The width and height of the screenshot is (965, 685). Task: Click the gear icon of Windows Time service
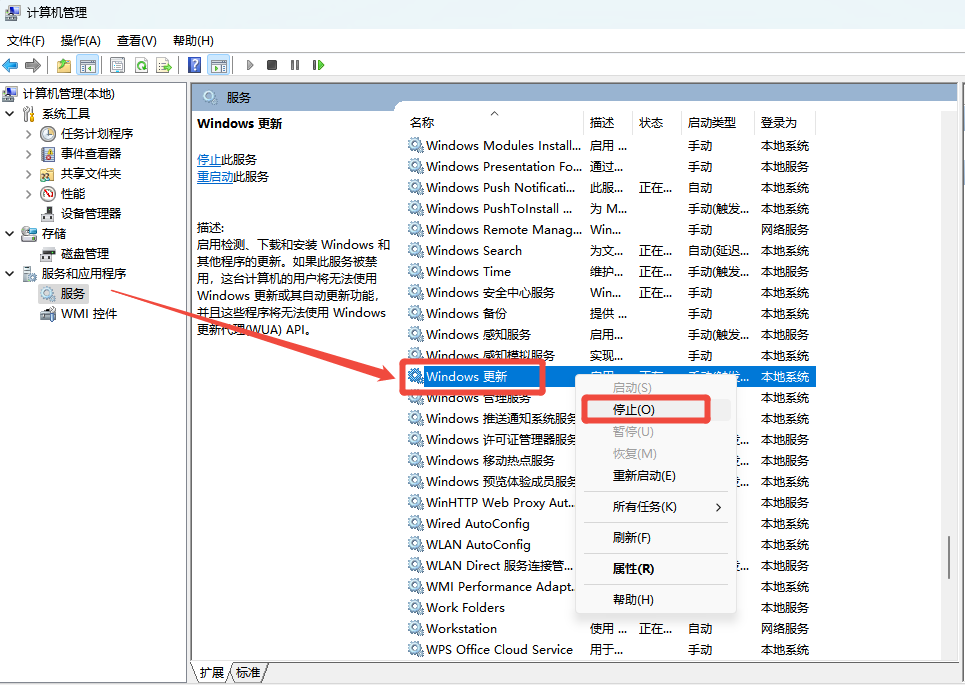(x=416, y=271)
